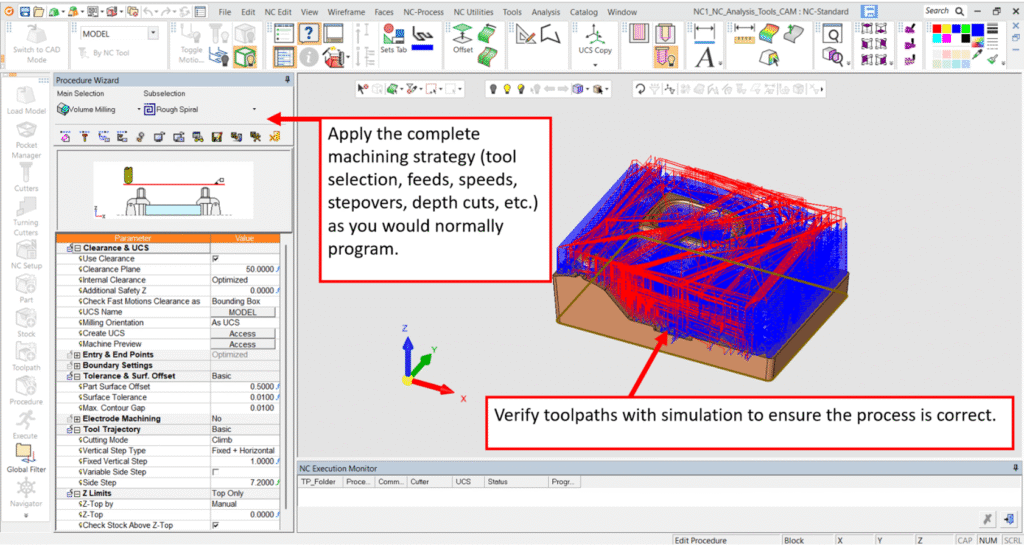Click the triangle ruler sketch icon

(x=525, y=34)
